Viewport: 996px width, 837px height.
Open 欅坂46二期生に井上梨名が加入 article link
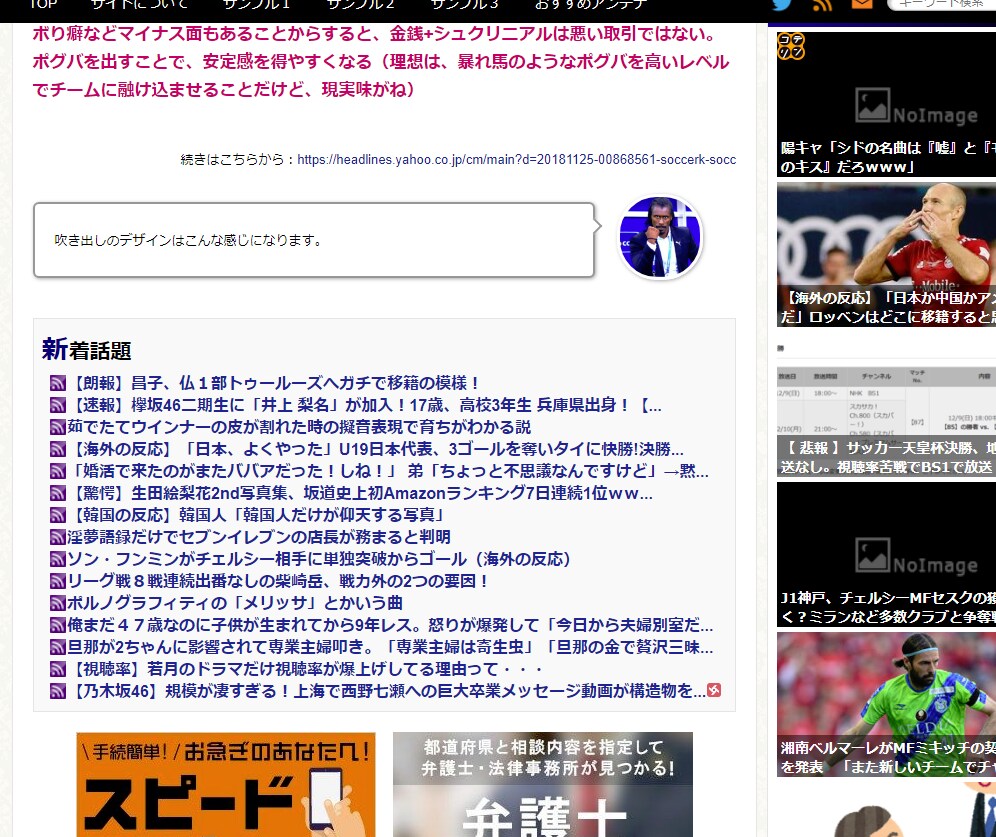click(x=365, y=405)
